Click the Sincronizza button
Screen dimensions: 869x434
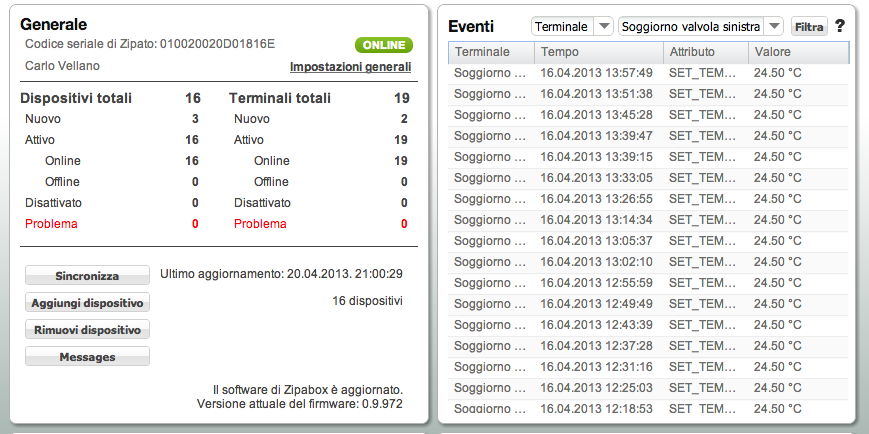point(87,276)
